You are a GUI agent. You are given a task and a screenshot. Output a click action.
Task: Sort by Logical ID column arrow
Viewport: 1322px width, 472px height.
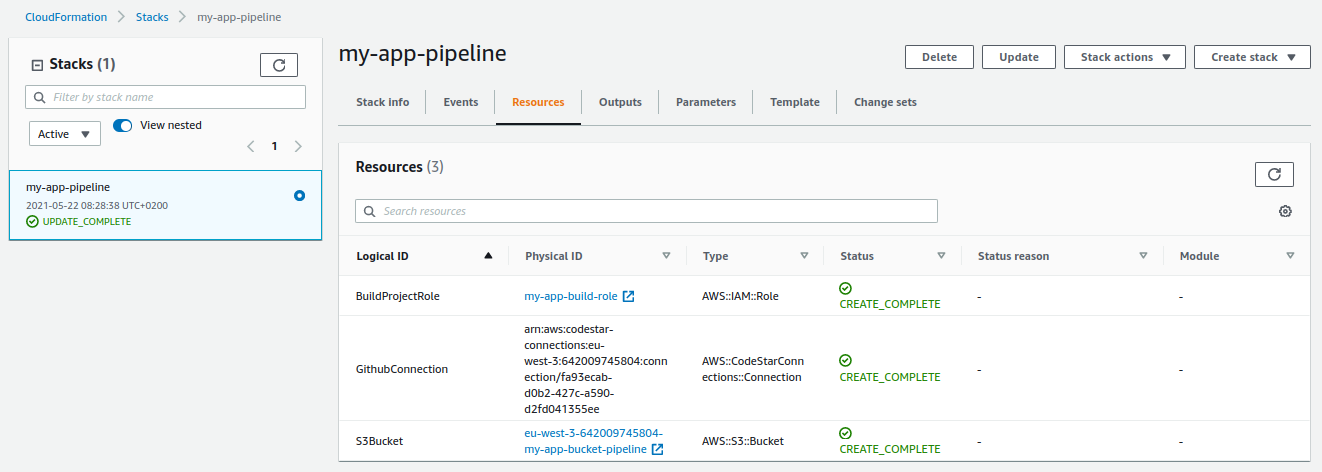(488, 256)
